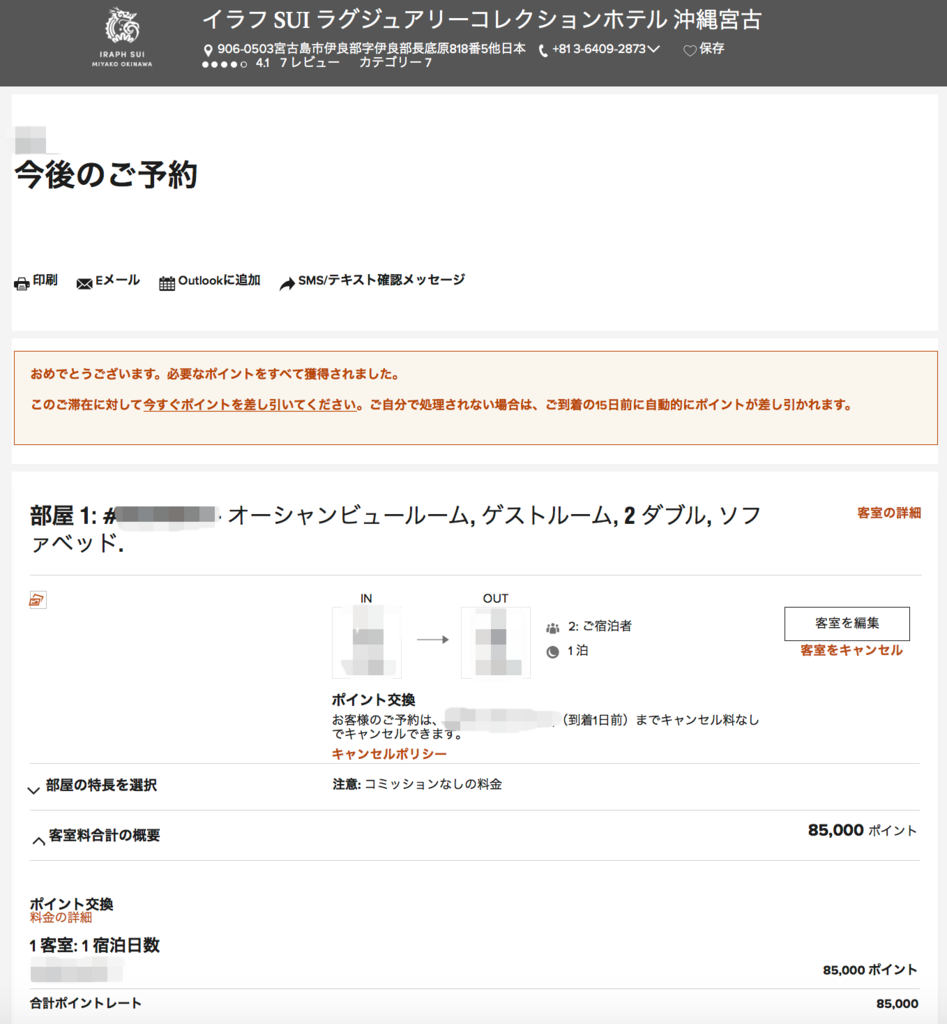Click the printer icon
Viewport: 947px width, 1024px height.
tap(22, 283)
